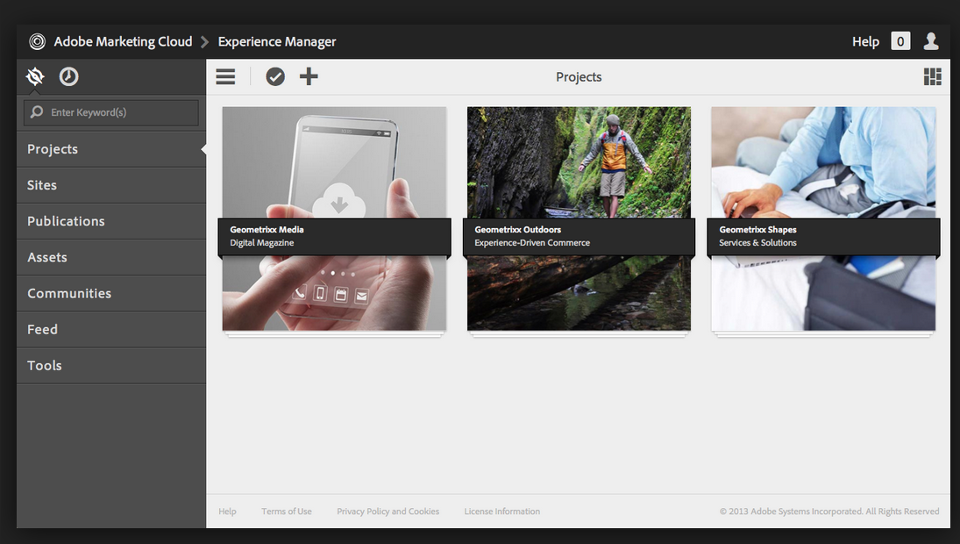
Task: Open License Information footer link
Action: pos(502,512)
